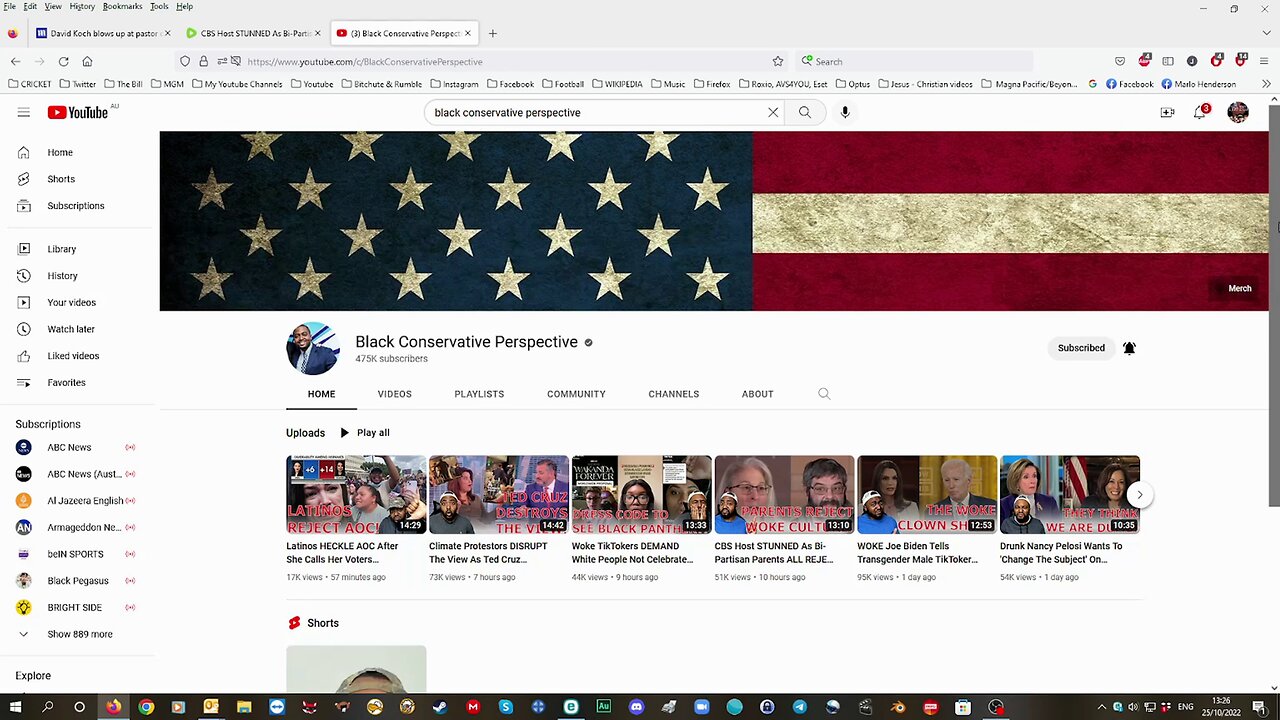Click the Firefox Search box

(x=915, y=61)
